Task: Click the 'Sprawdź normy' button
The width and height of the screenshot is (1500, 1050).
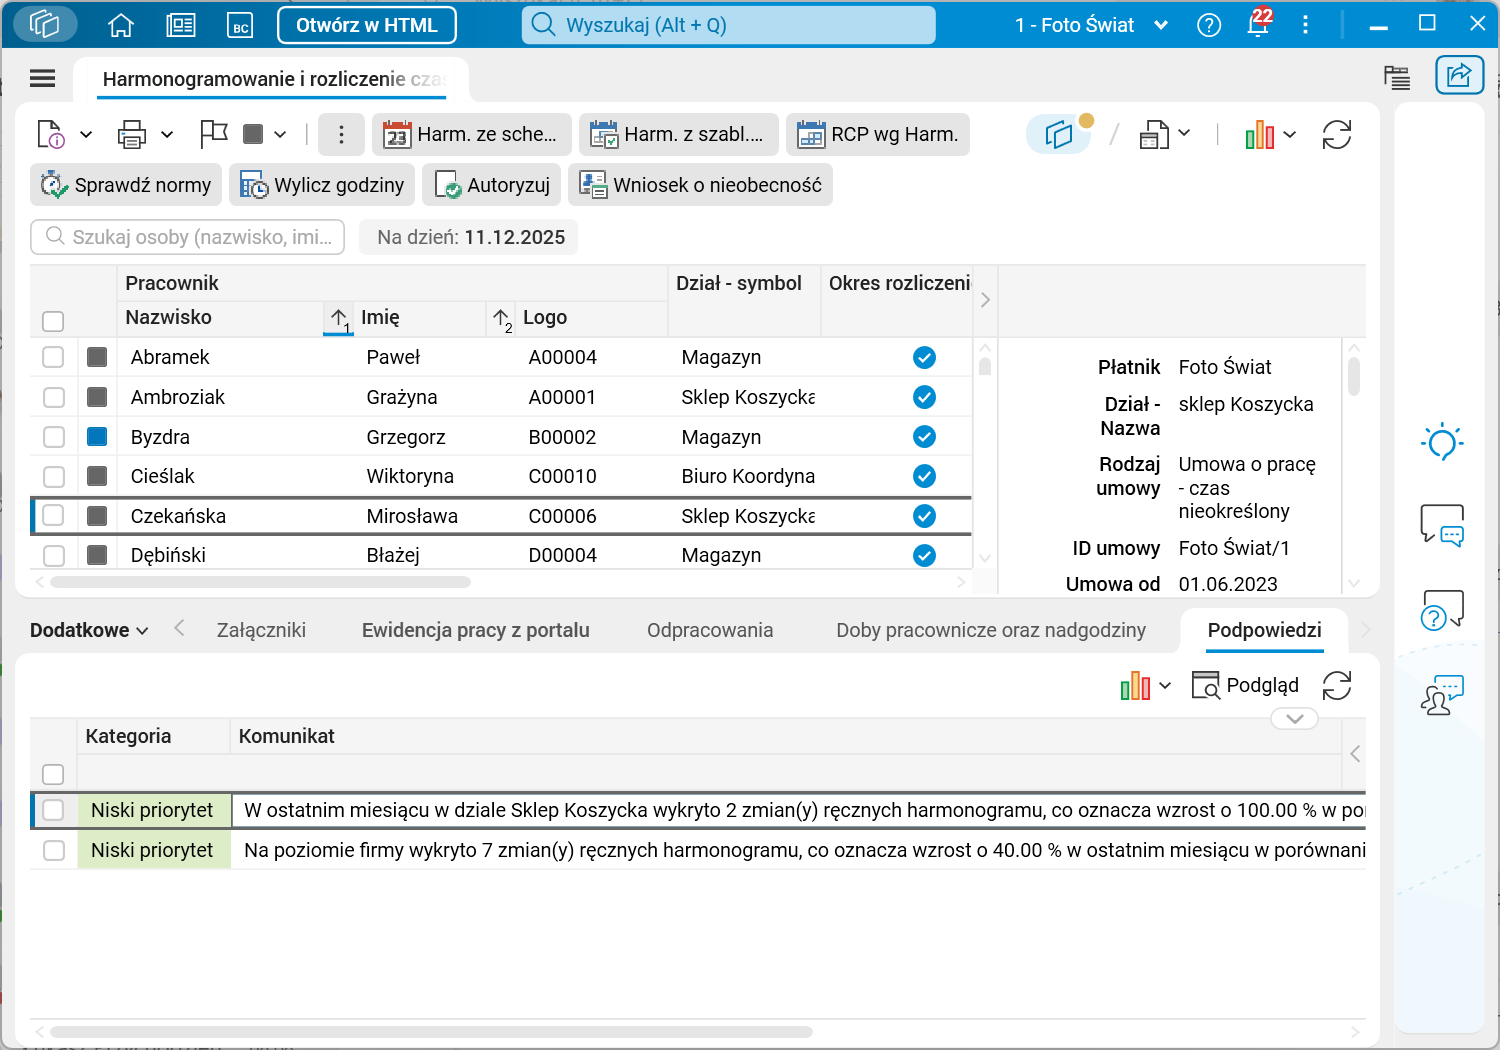Action: click(126, 185)
